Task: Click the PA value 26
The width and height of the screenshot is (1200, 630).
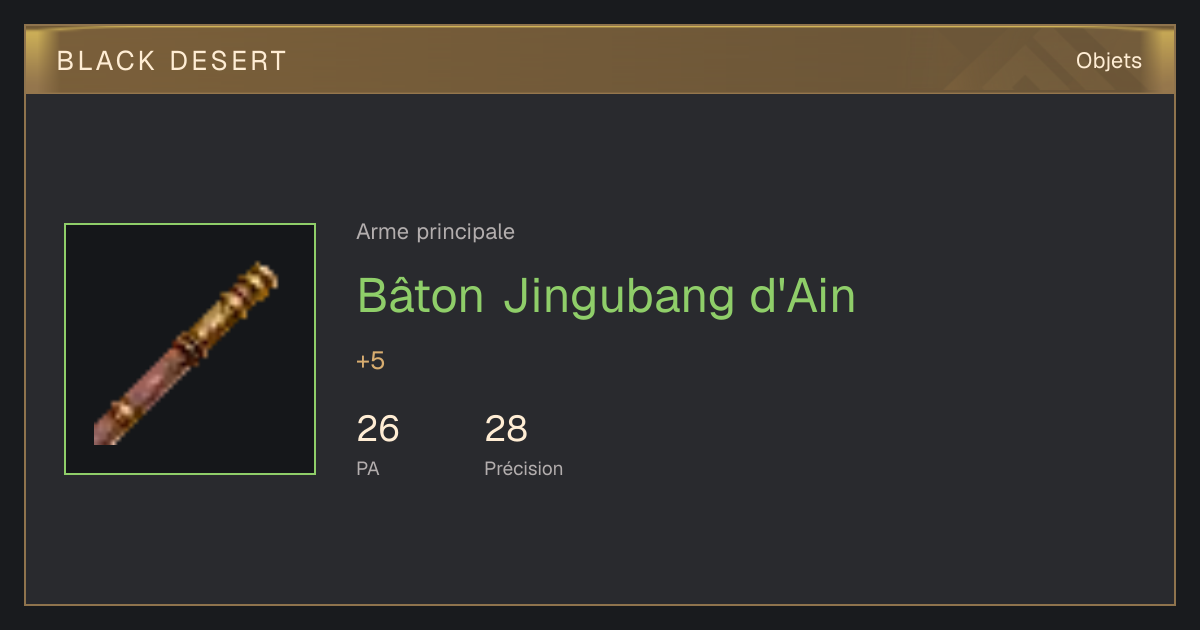Action: click(x=378, y=429)
